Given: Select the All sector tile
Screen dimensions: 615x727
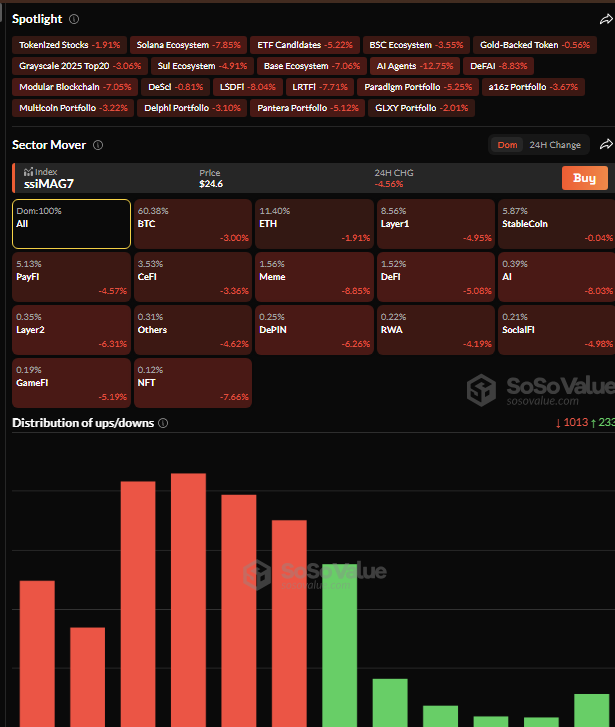Looking at the screenshot, I should [x=71, y=224].
